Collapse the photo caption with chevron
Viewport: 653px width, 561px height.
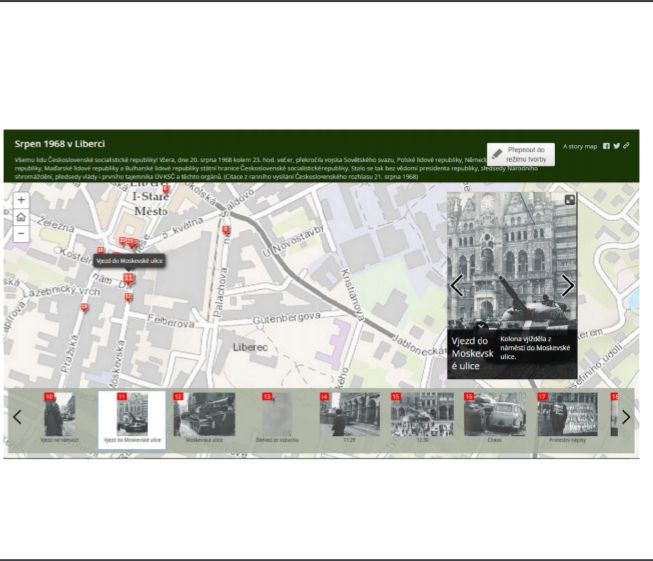481,325
